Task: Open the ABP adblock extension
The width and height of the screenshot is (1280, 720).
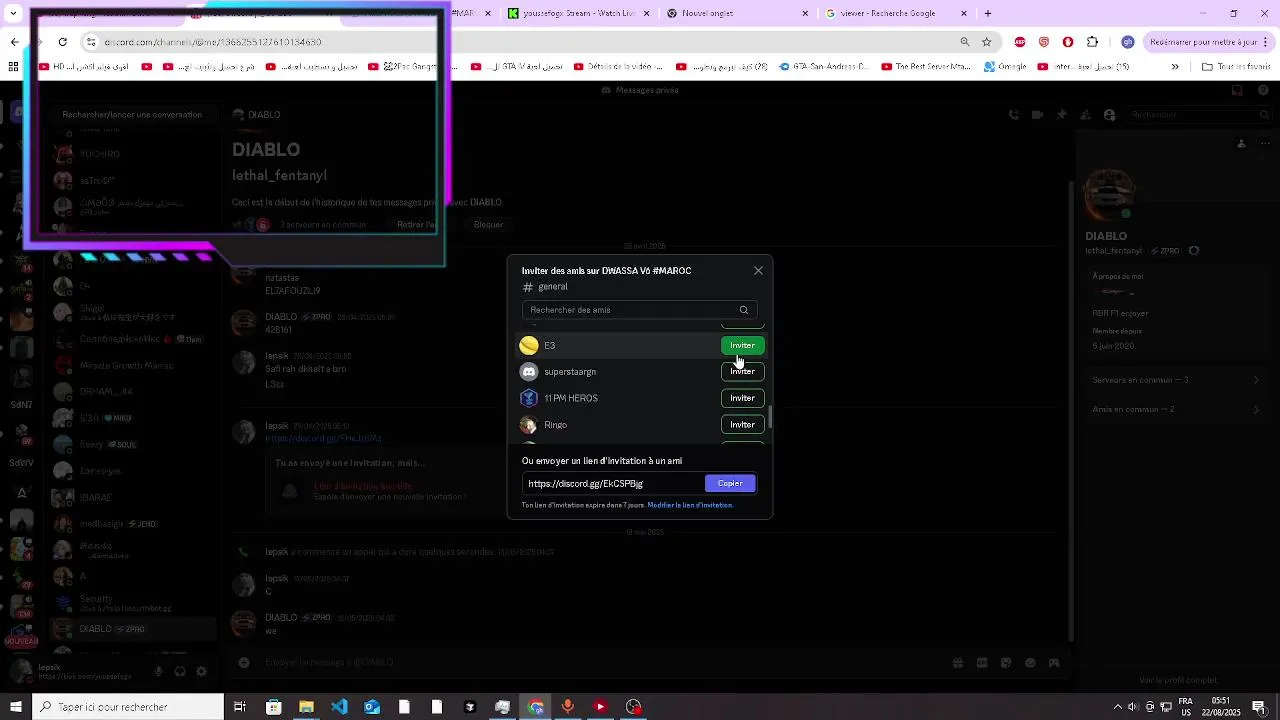Action: pos(1020,42)
